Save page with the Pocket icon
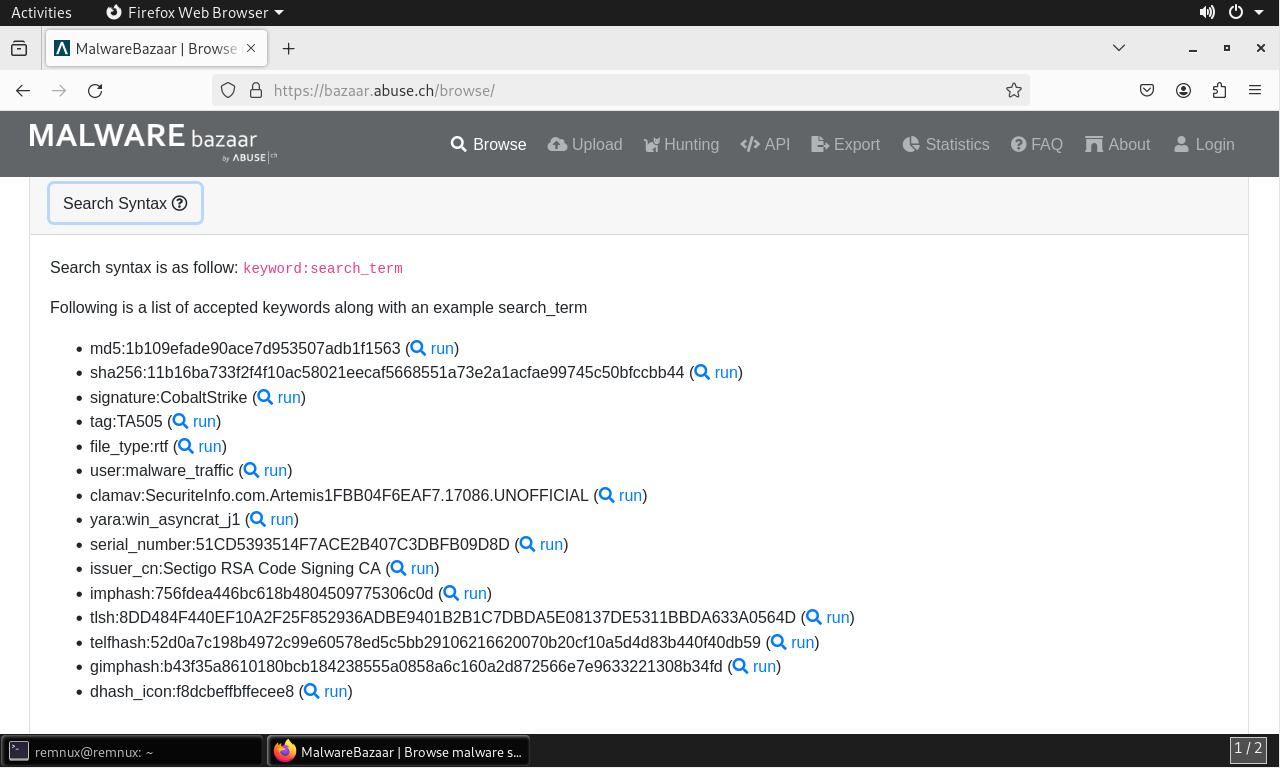Screen dimensions: 1281x768 pyautogui.click(x=1147, y=90)
